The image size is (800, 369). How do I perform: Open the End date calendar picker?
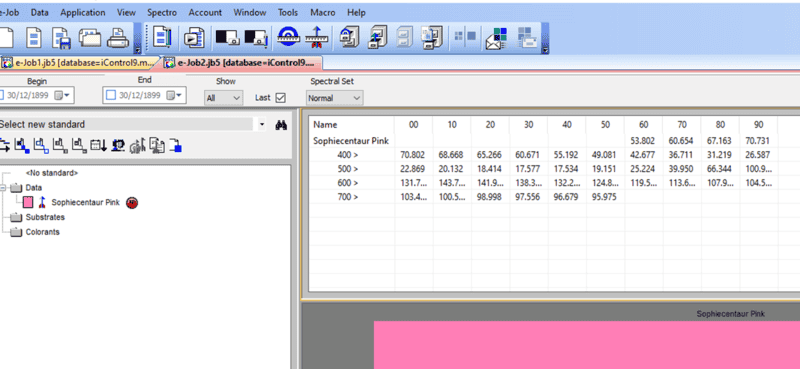point(175,95)
